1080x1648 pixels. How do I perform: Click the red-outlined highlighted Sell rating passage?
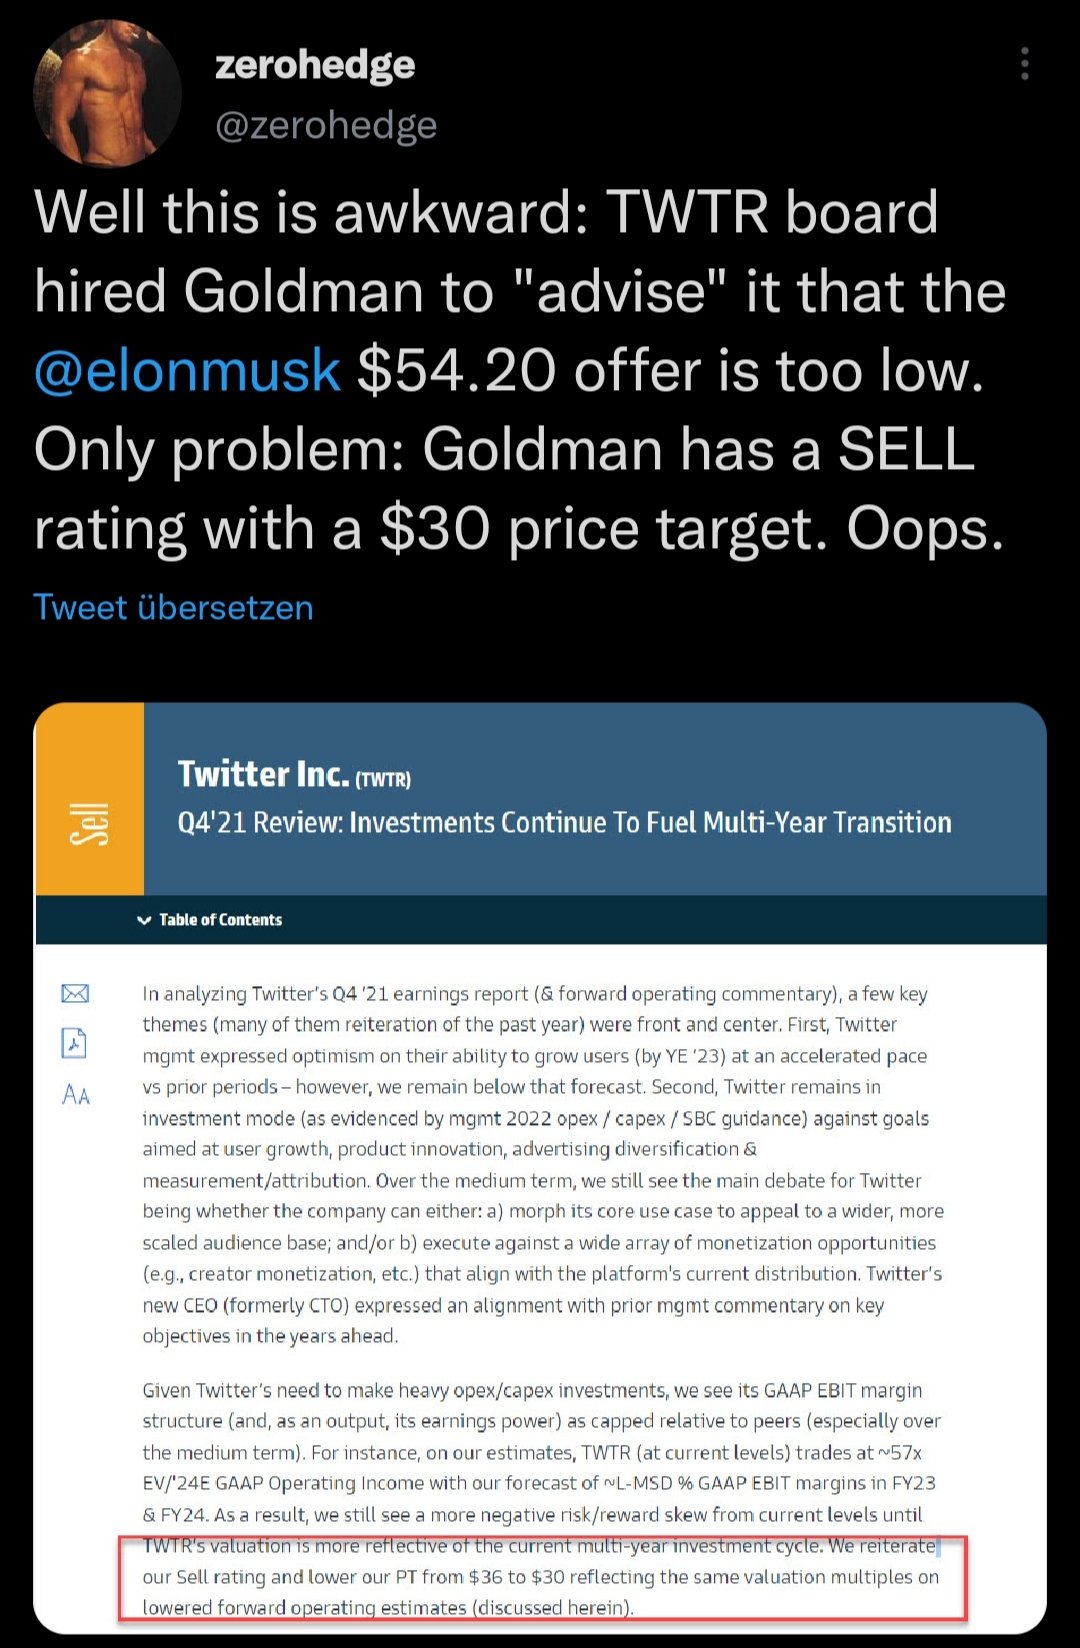(x=540, y=1577)
